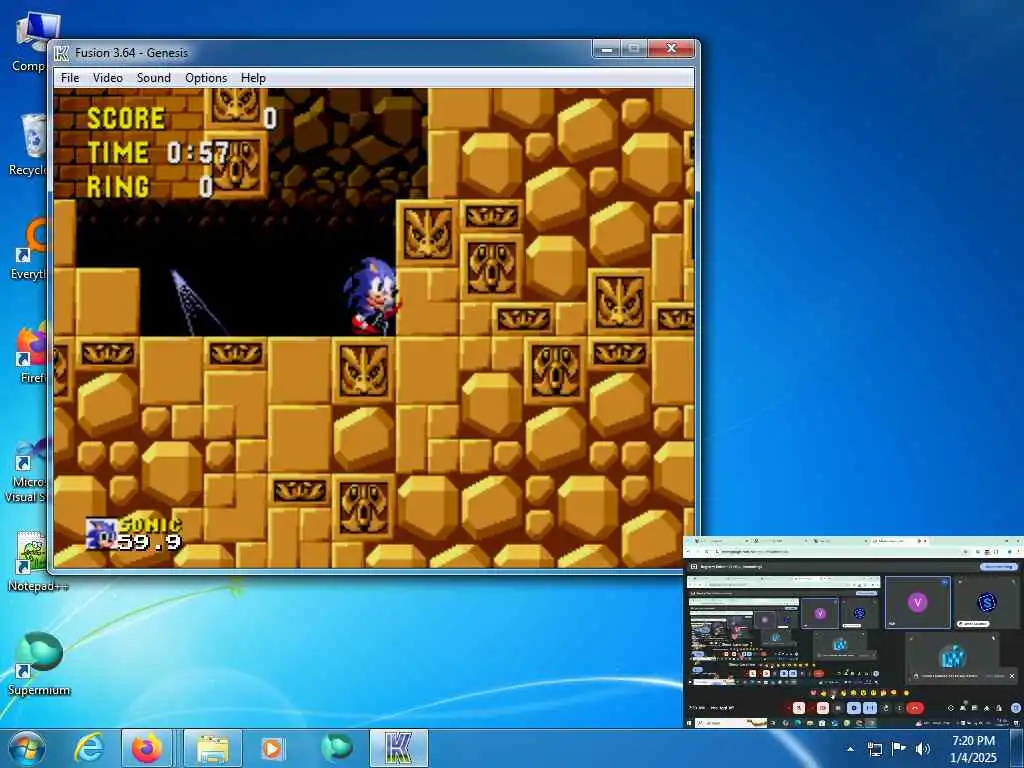This screenshot has width=1024, height=768.
Task: Toggle microphone button in the meeting preview
Action: 798,708
